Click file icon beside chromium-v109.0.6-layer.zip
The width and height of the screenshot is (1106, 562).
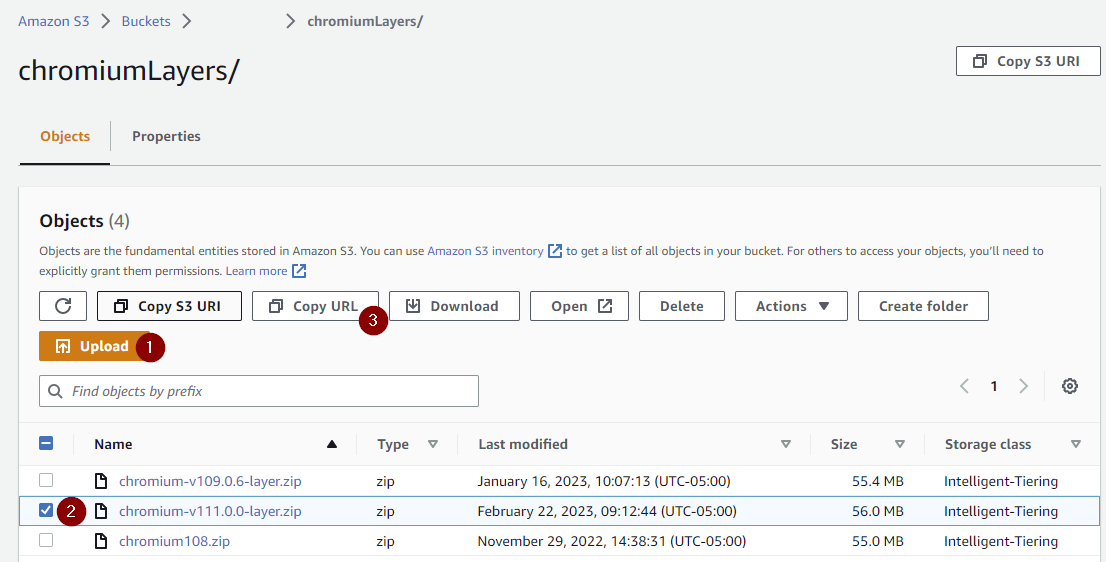click(x=100, y=481)
